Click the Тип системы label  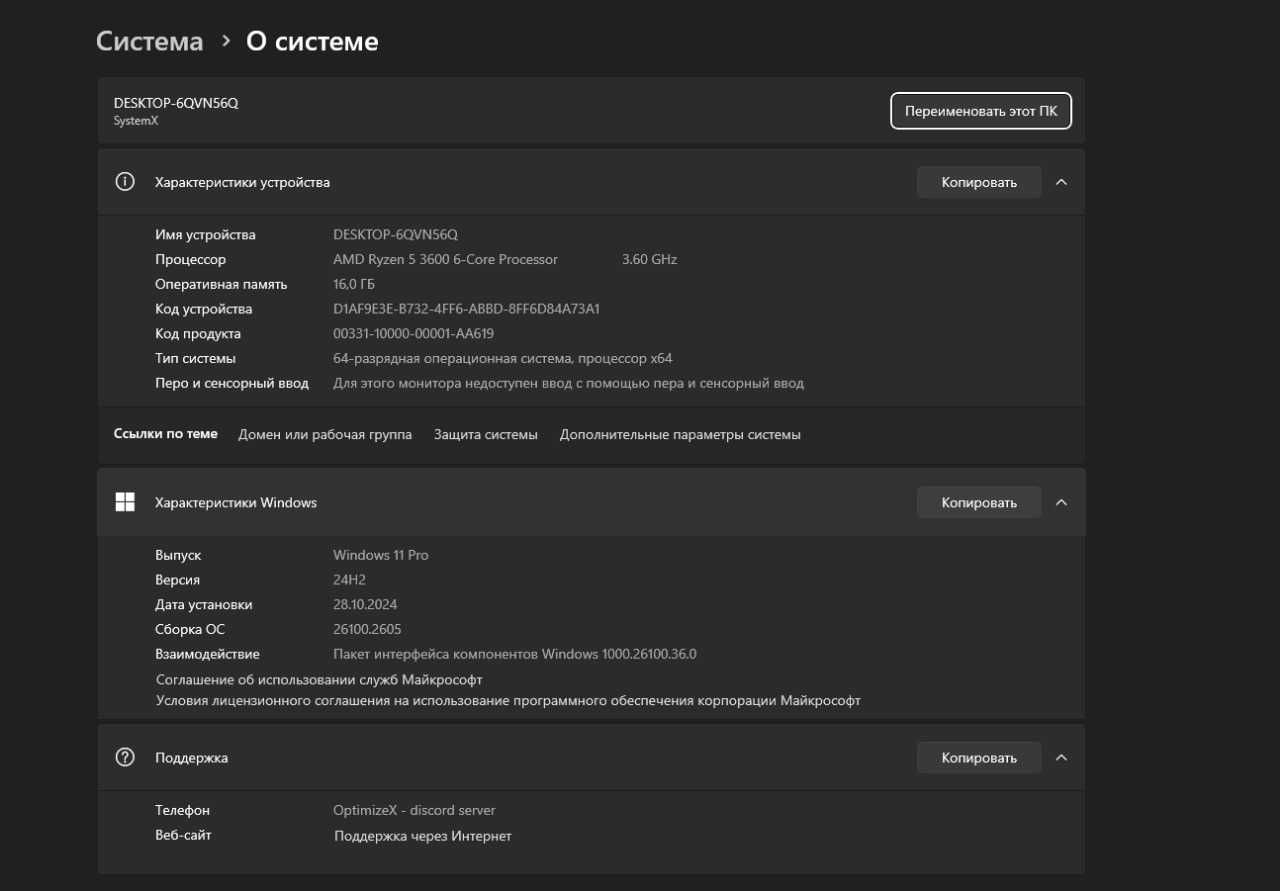[x=195, y=358]
